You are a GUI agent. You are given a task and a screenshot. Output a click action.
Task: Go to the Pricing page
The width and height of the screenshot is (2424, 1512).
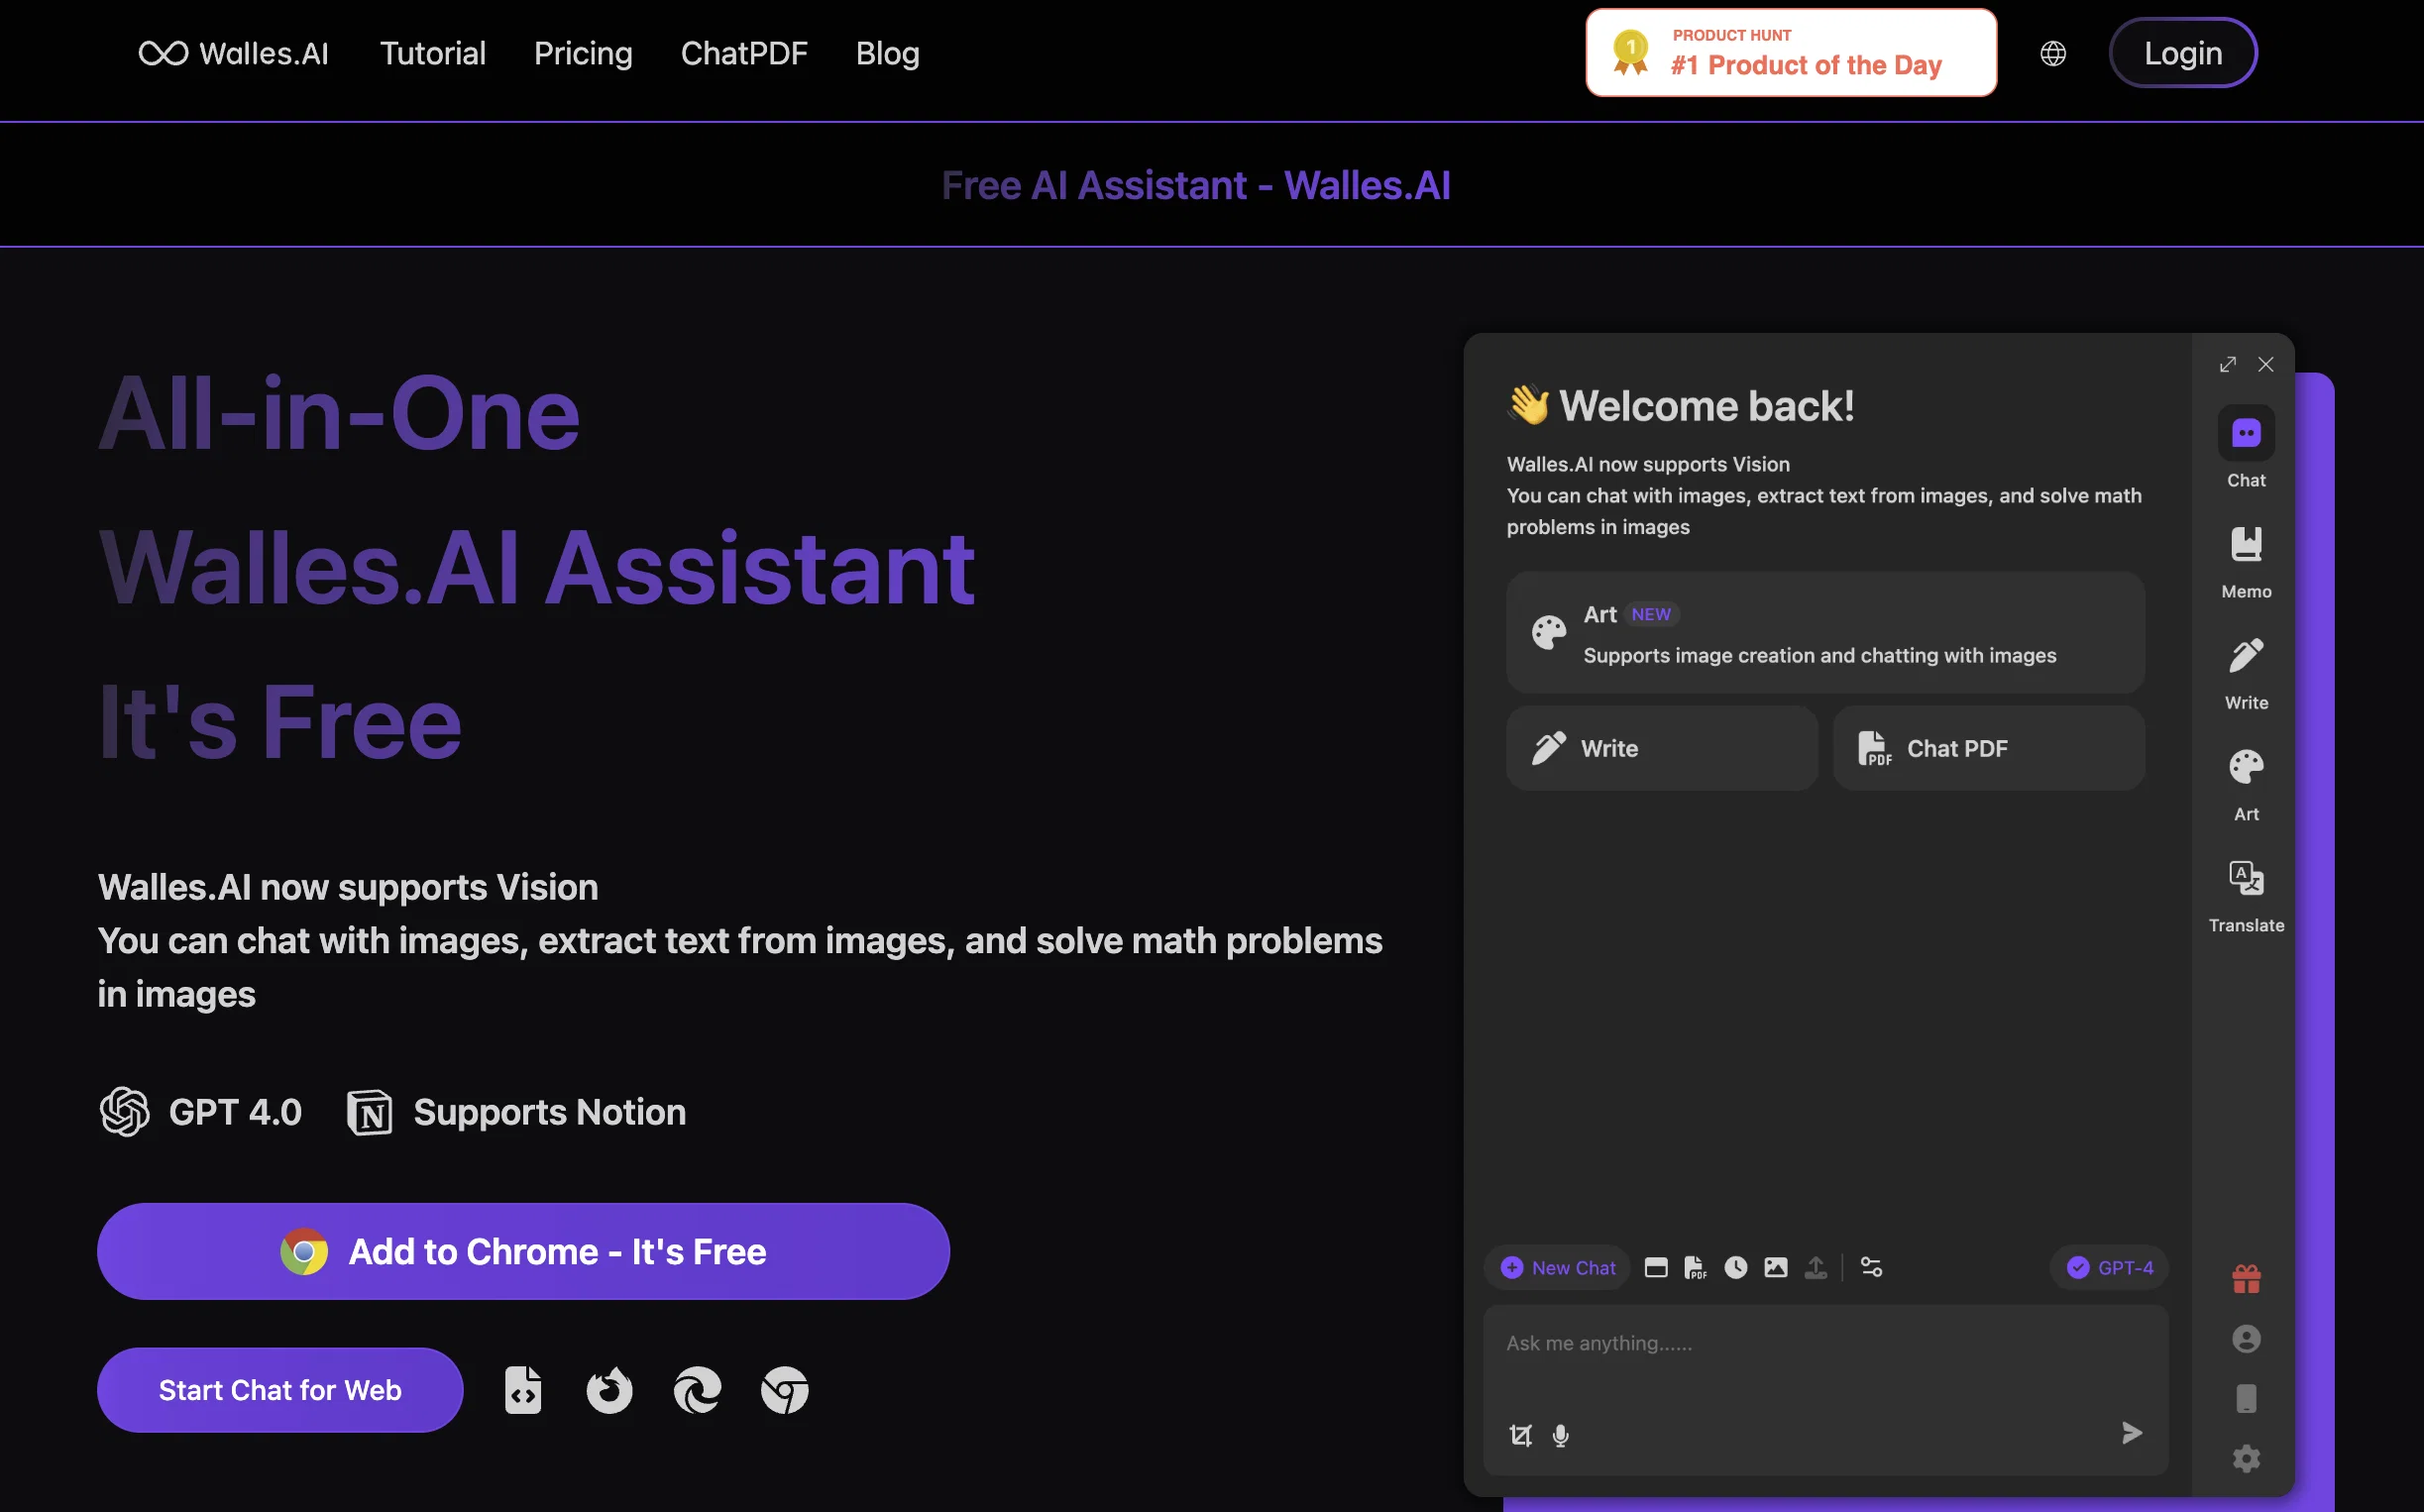[583, 53]
